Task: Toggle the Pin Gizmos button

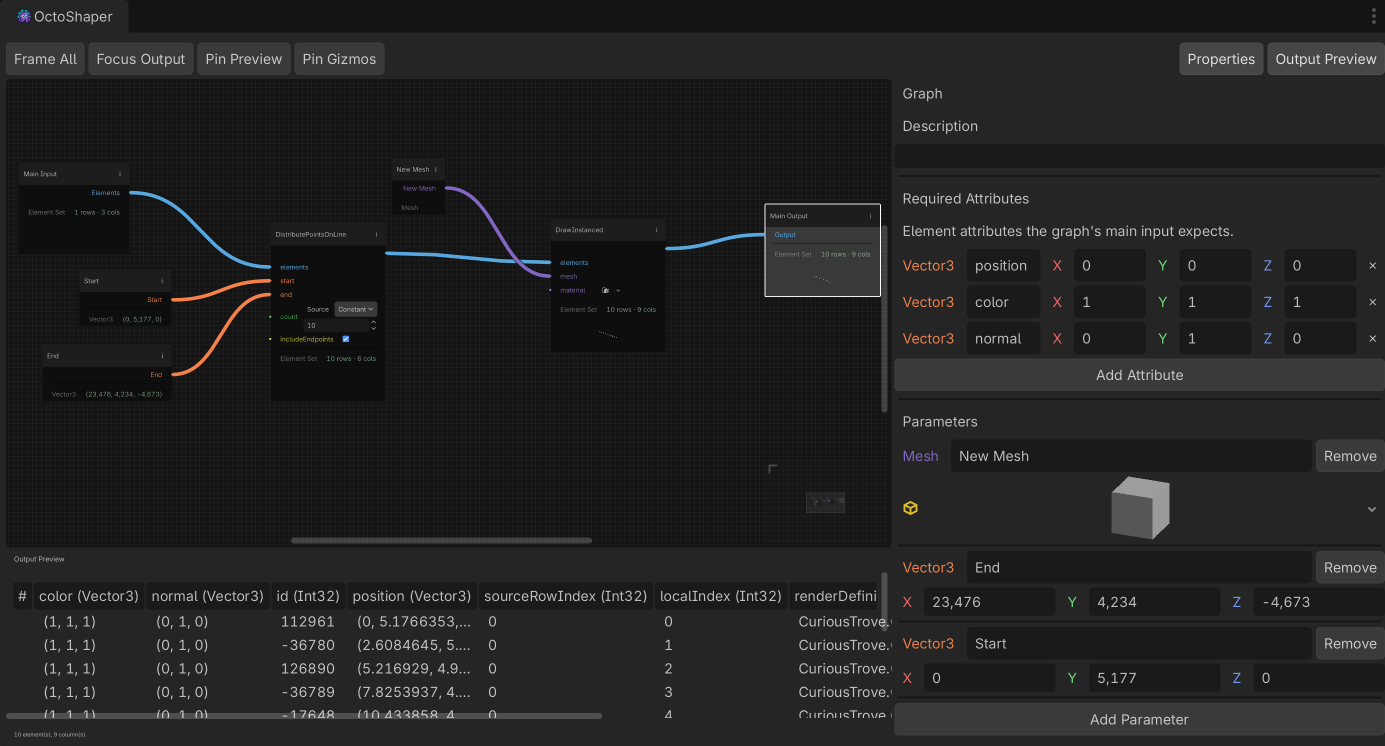Action: point(340,59)
